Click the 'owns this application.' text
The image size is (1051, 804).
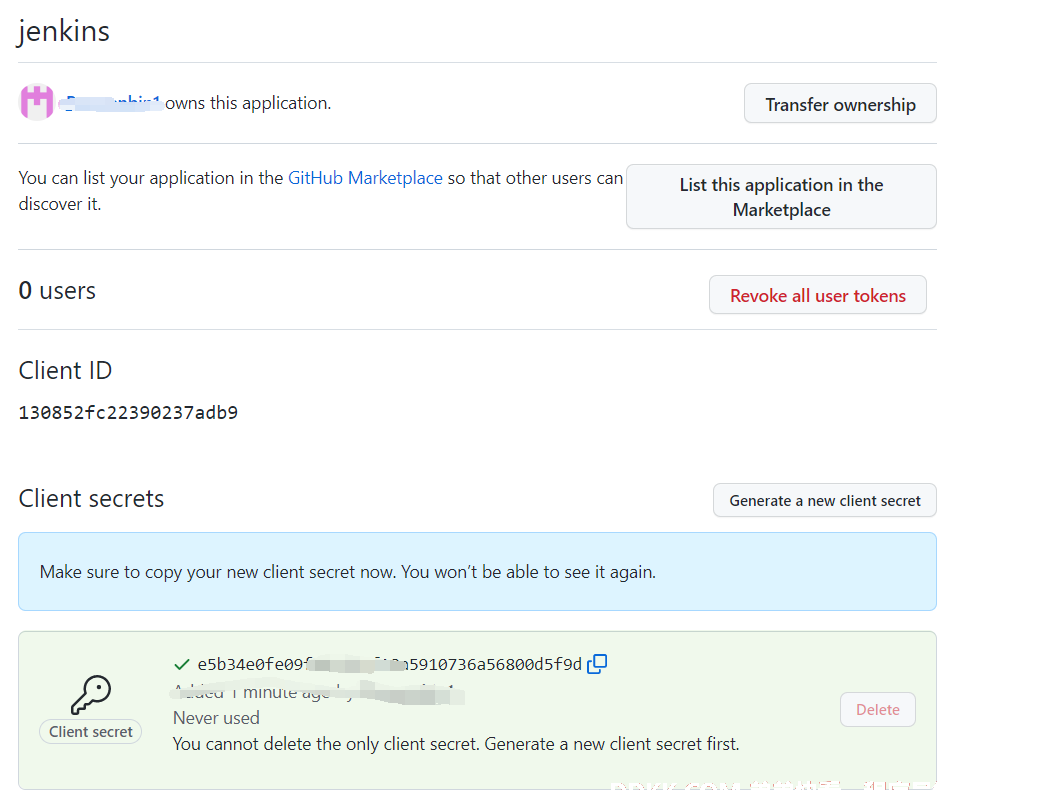[x=248, y=103]
